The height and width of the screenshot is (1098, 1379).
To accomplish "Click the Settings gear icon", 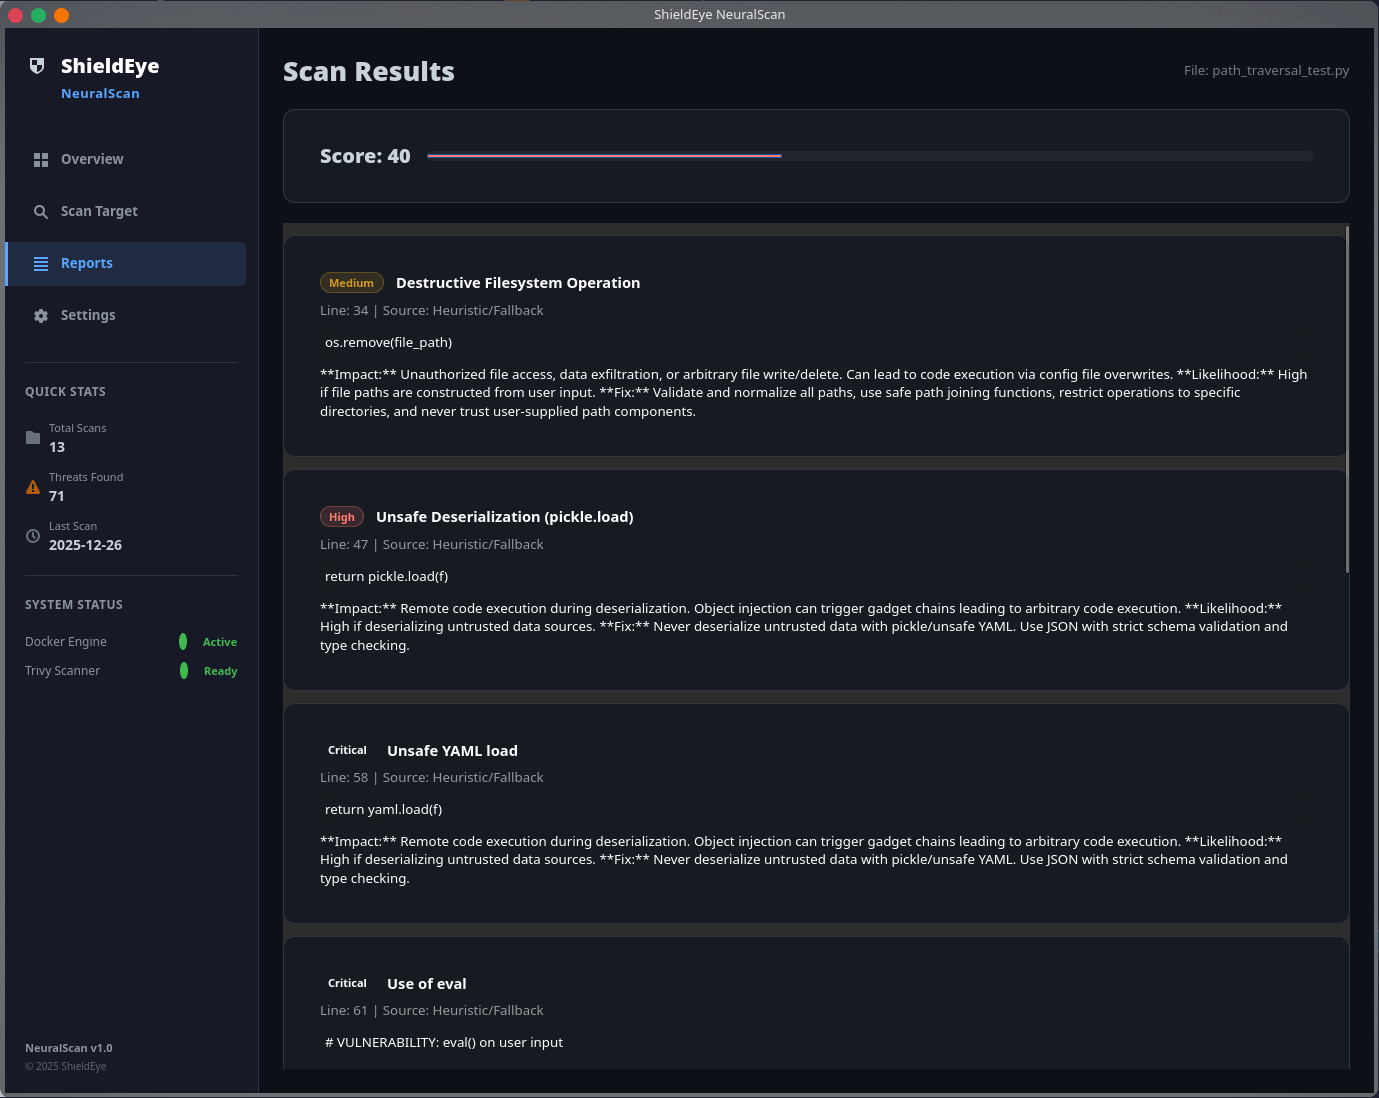I will [x=41, y=316].
